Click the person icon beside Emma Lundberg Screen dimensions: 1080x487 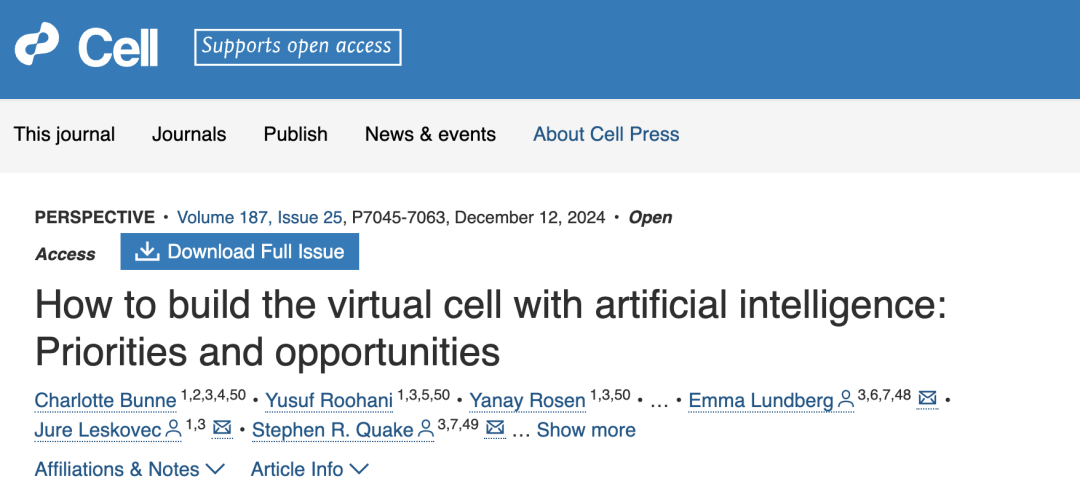tap(846, 400)
